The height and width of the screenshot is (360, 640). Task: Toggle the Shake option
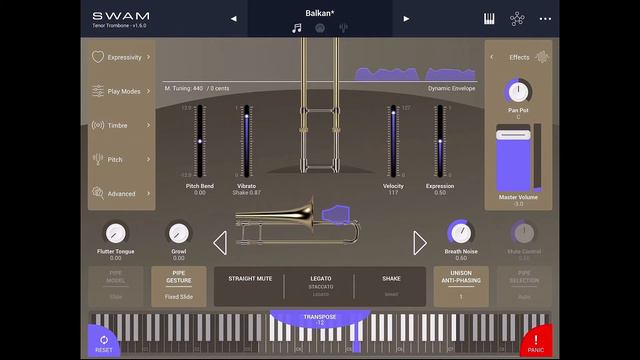point(391,279)
